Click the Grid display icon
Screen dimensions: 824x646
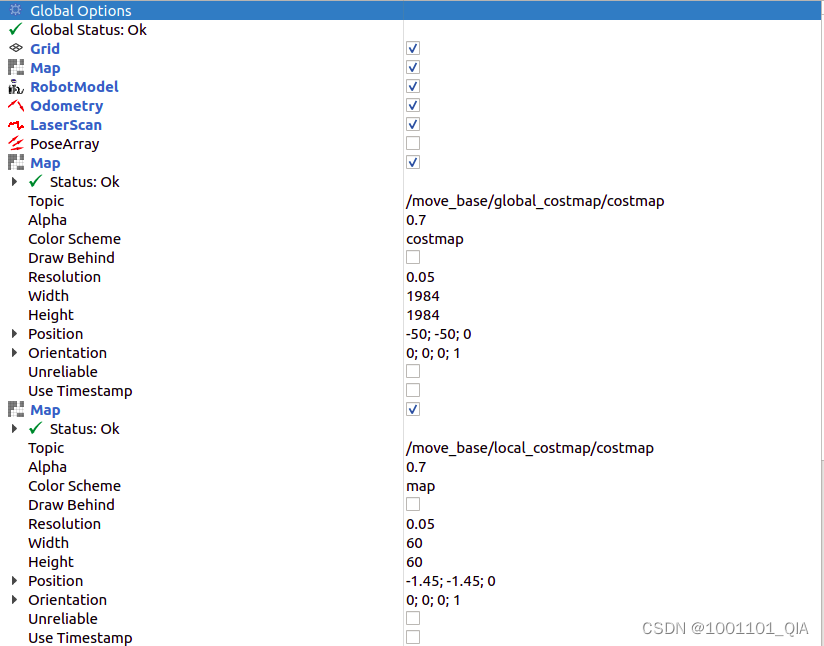(16, 48)
